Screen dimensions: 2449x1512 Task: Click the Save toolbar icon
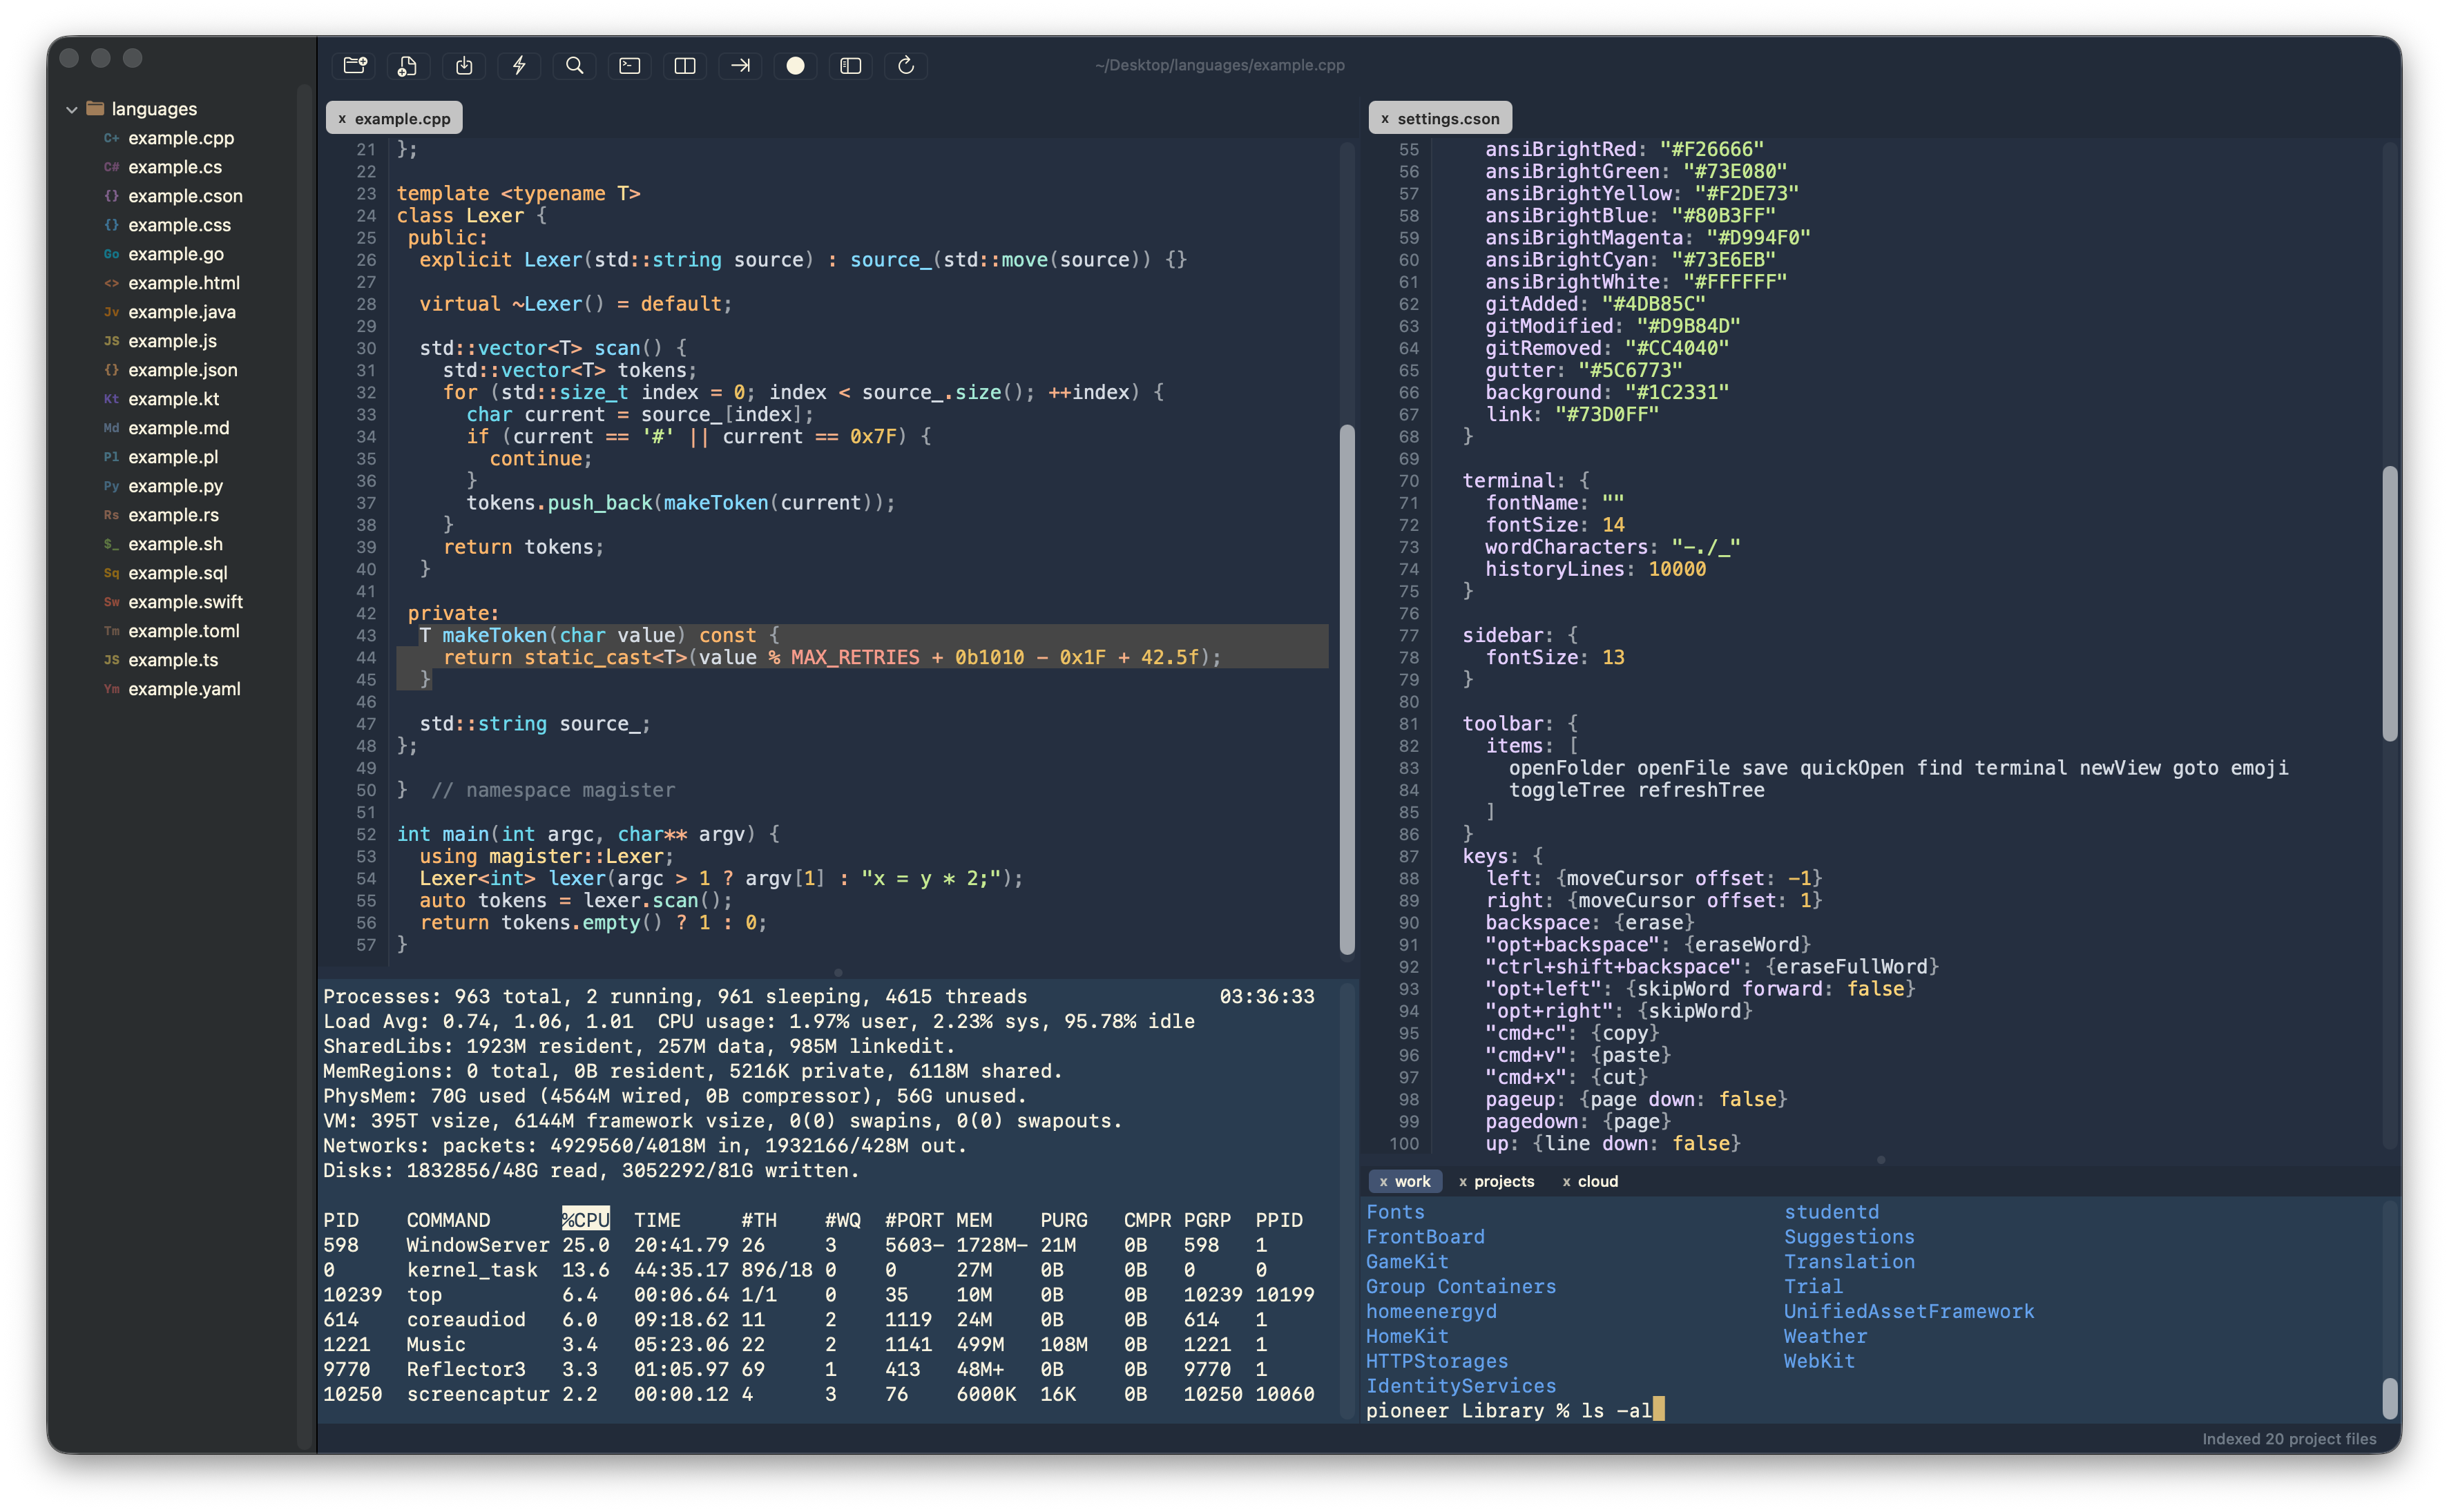tap(464, 65)
